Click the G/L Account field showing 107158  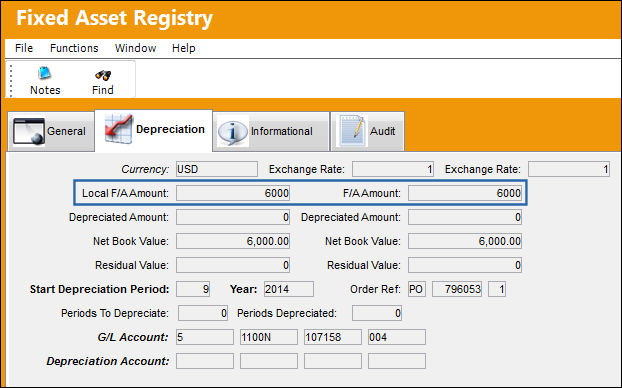(333, 337)
